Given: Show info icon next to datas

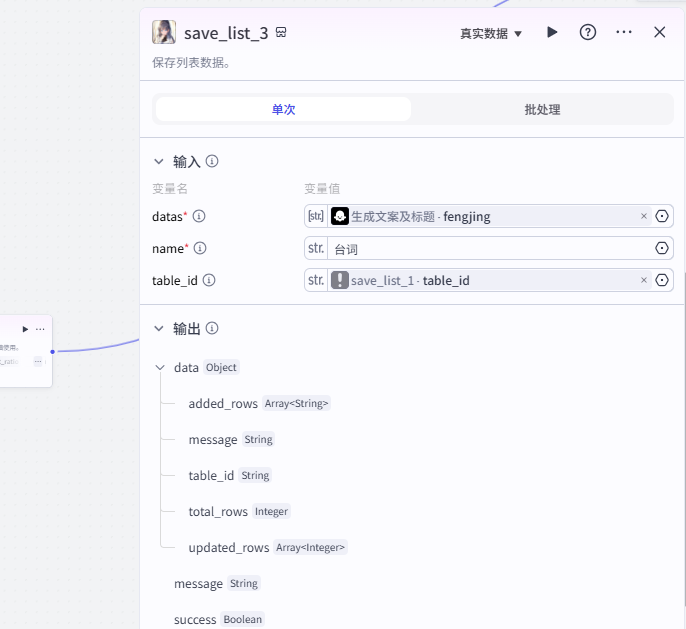Looking at the screenshot, I should pyautogui.click(x=199, y=216).
